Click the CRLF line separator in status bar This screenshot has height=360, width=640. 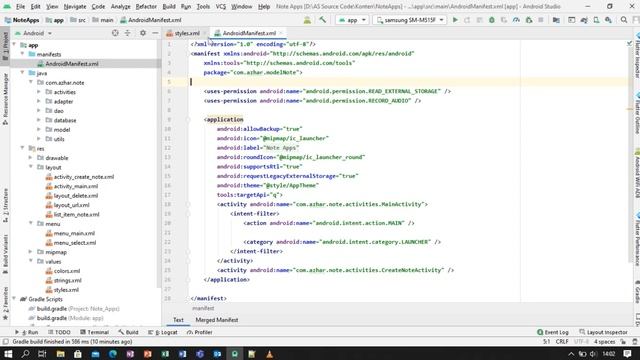tap(562, 342)
